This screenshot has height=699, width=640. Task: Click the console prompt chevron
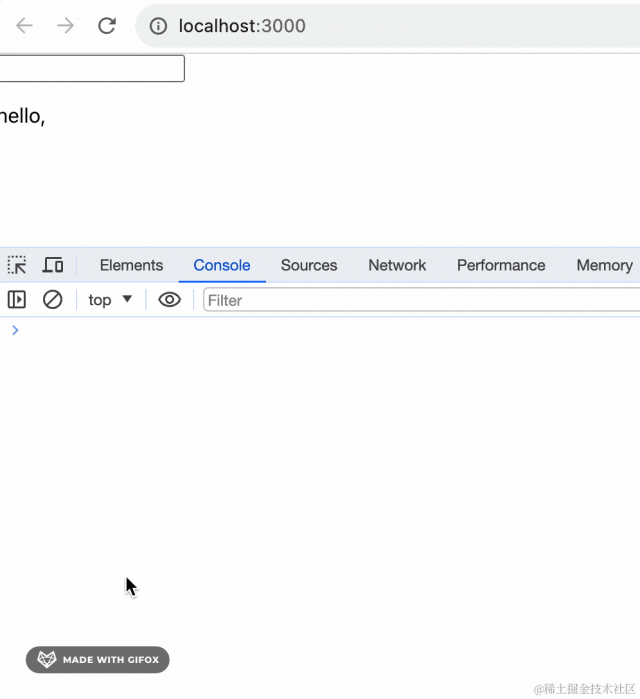(x=15, y=330)
